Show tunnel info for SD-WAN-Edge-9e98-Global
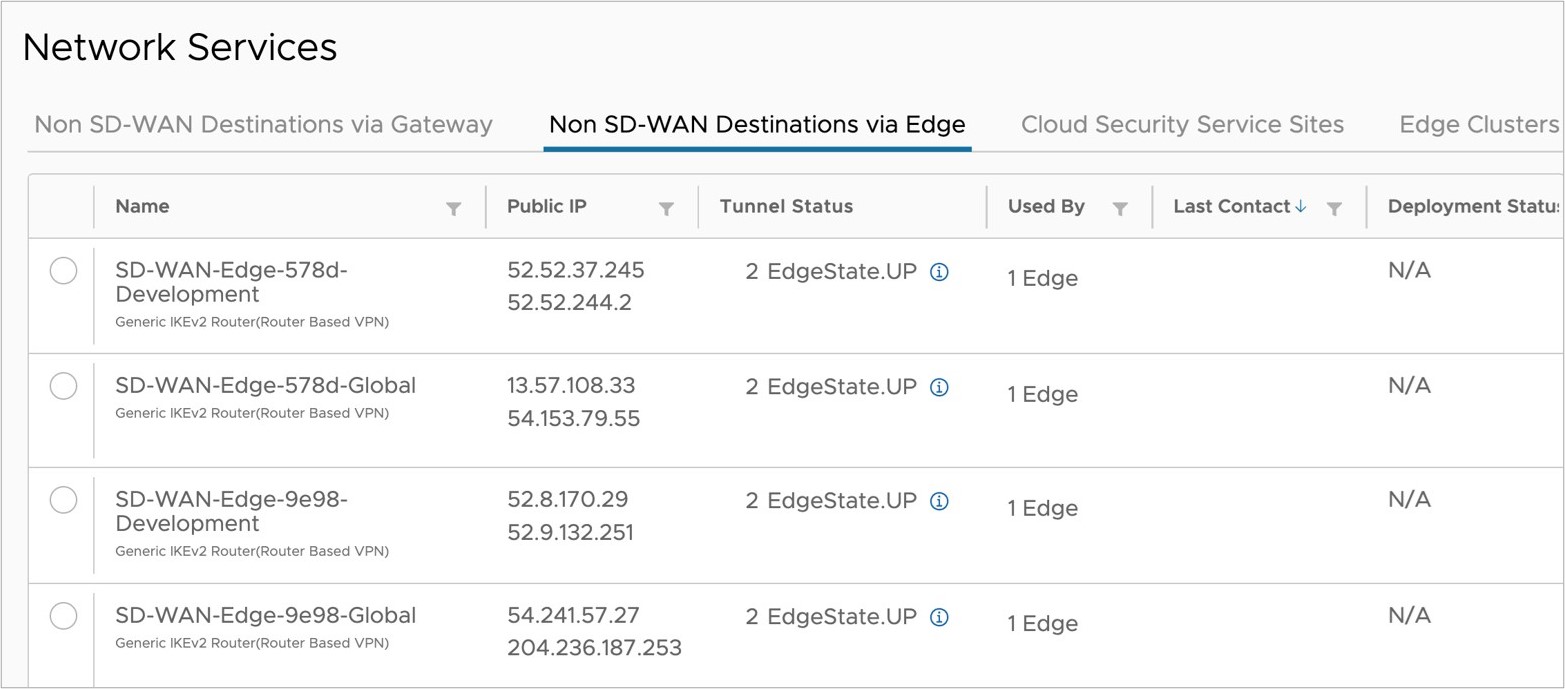The width and height of the screenshot is (1565, 689). coord(938,616)
